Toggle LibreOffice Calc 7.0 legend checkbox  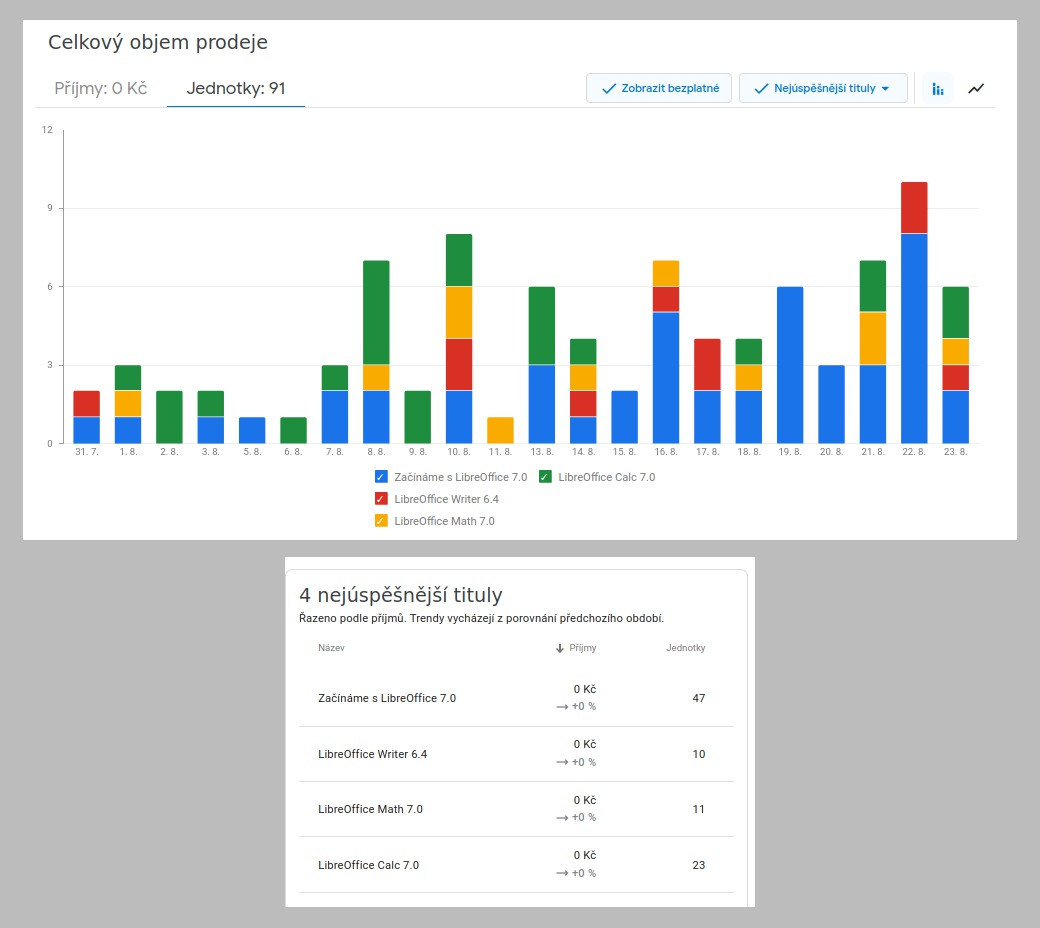click(x=545, y=477)
